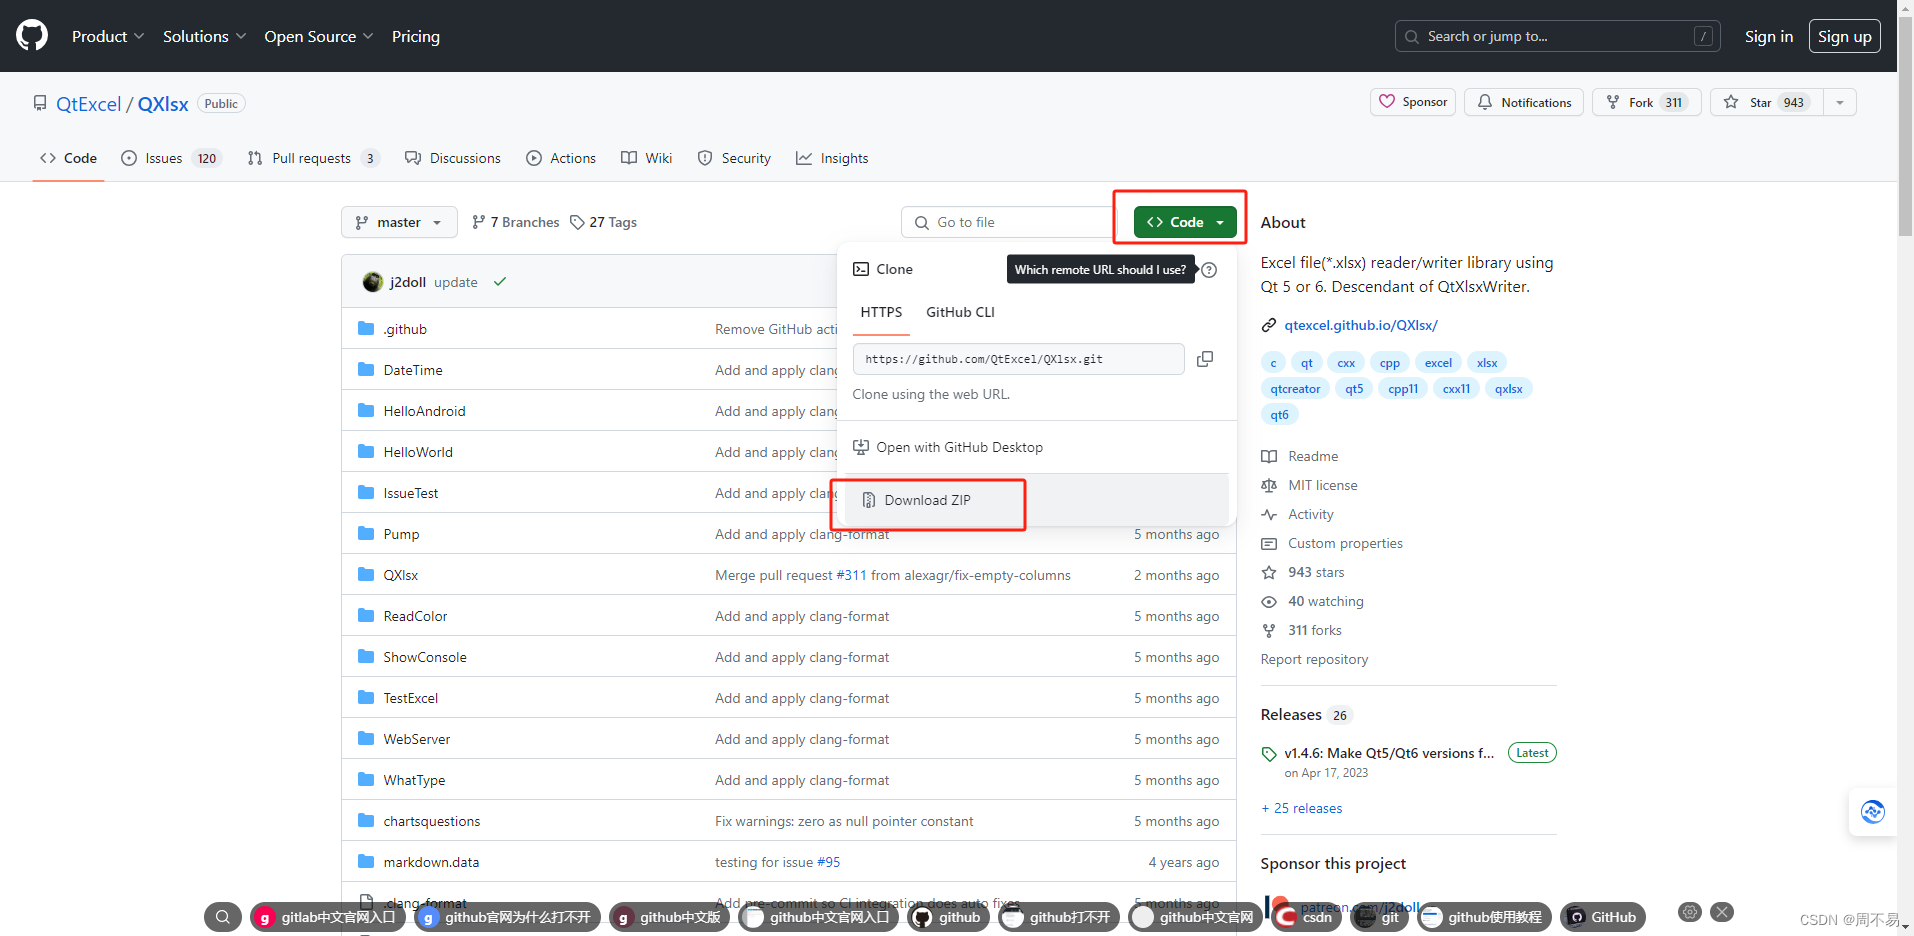Click the clone URL text field

click(1018, 359)
